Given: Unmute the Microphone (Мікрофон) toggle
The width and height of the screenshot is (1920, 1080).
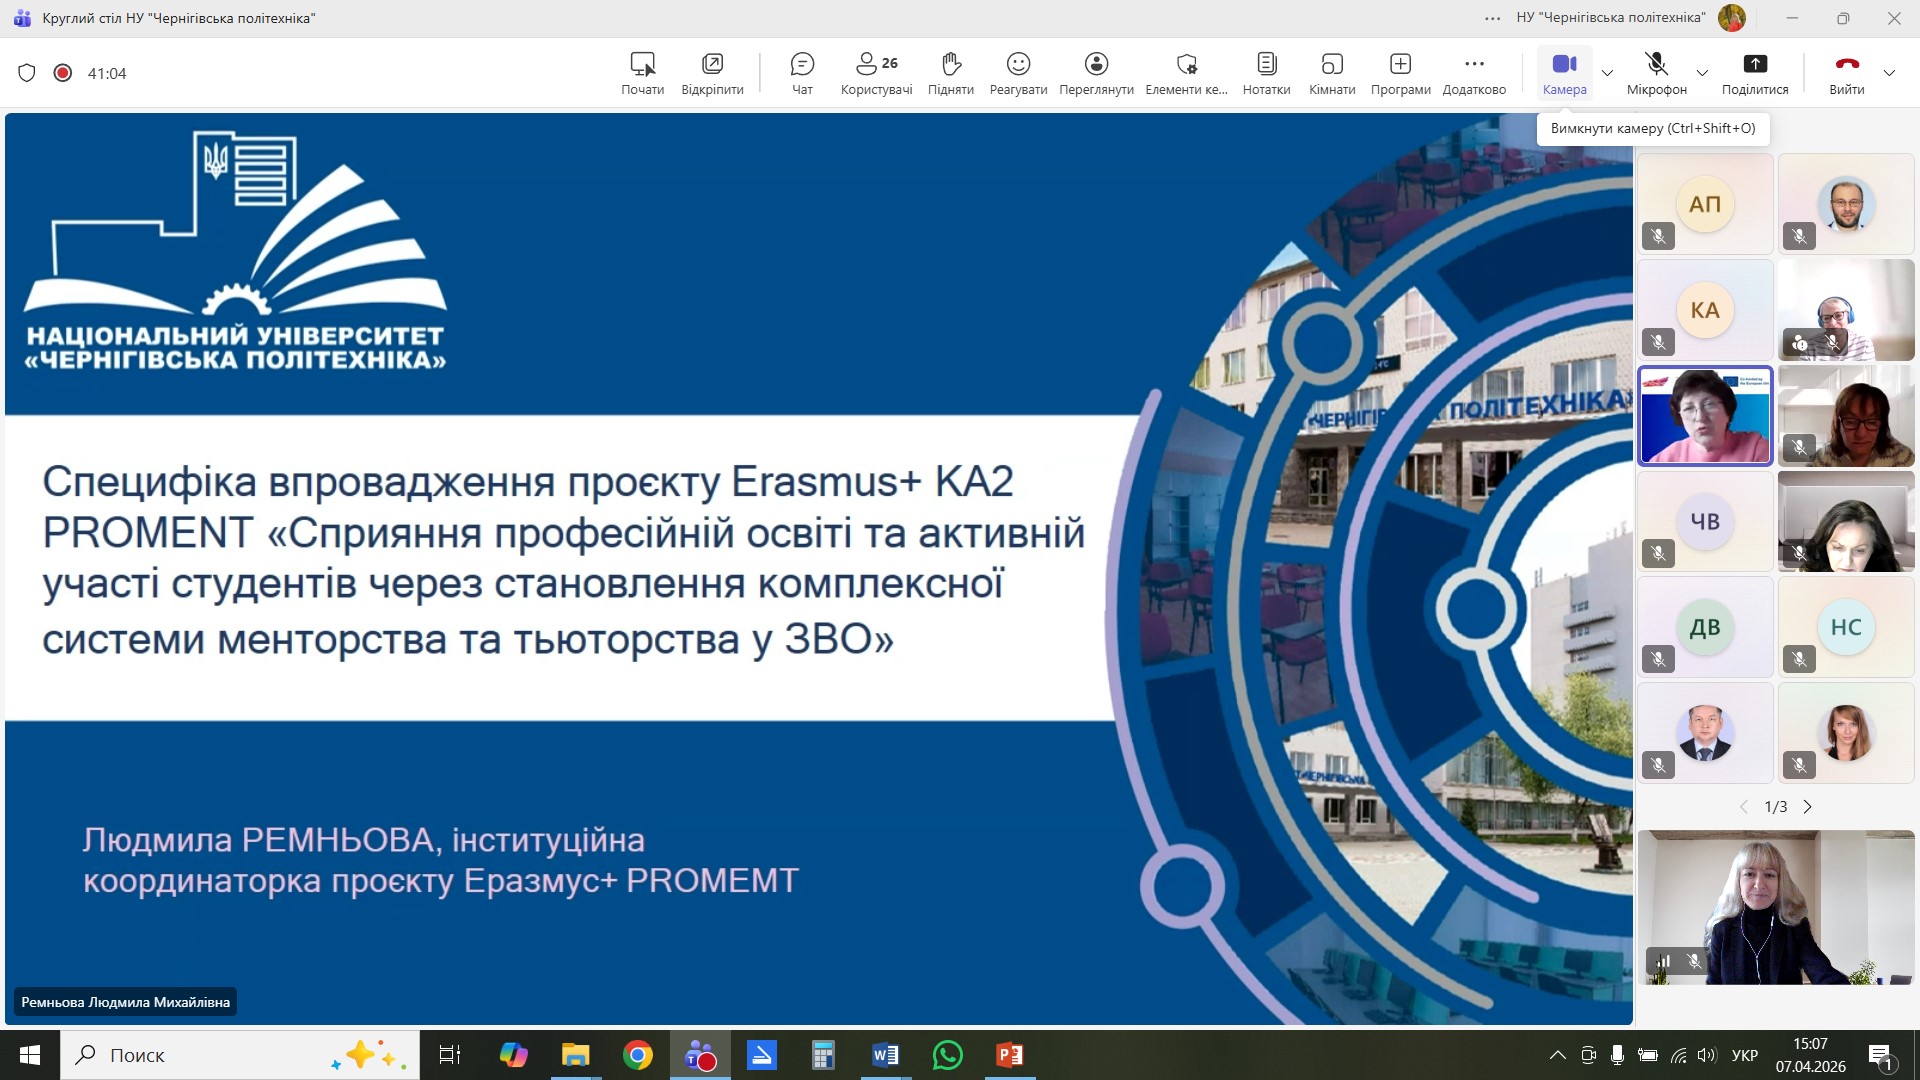Looking at the screenshot, I should pyautogui.click(x=1656, y=72).
